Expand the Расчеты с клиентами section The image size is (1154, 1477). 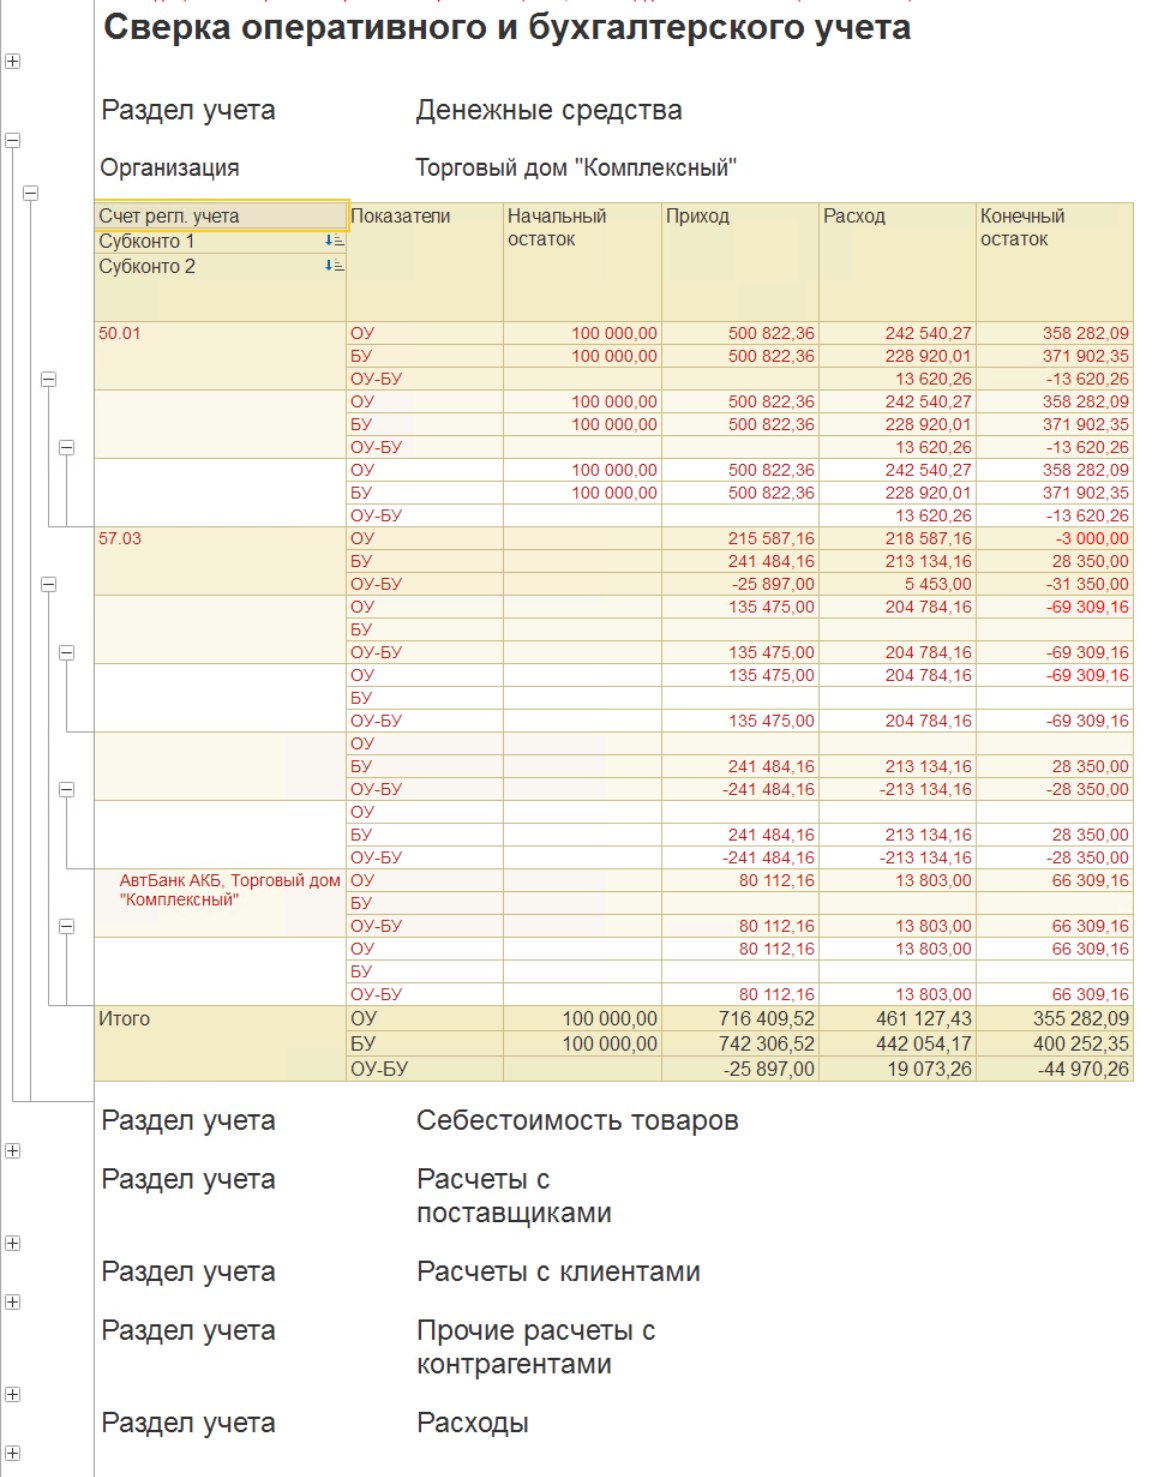(x=13, y=1302)
